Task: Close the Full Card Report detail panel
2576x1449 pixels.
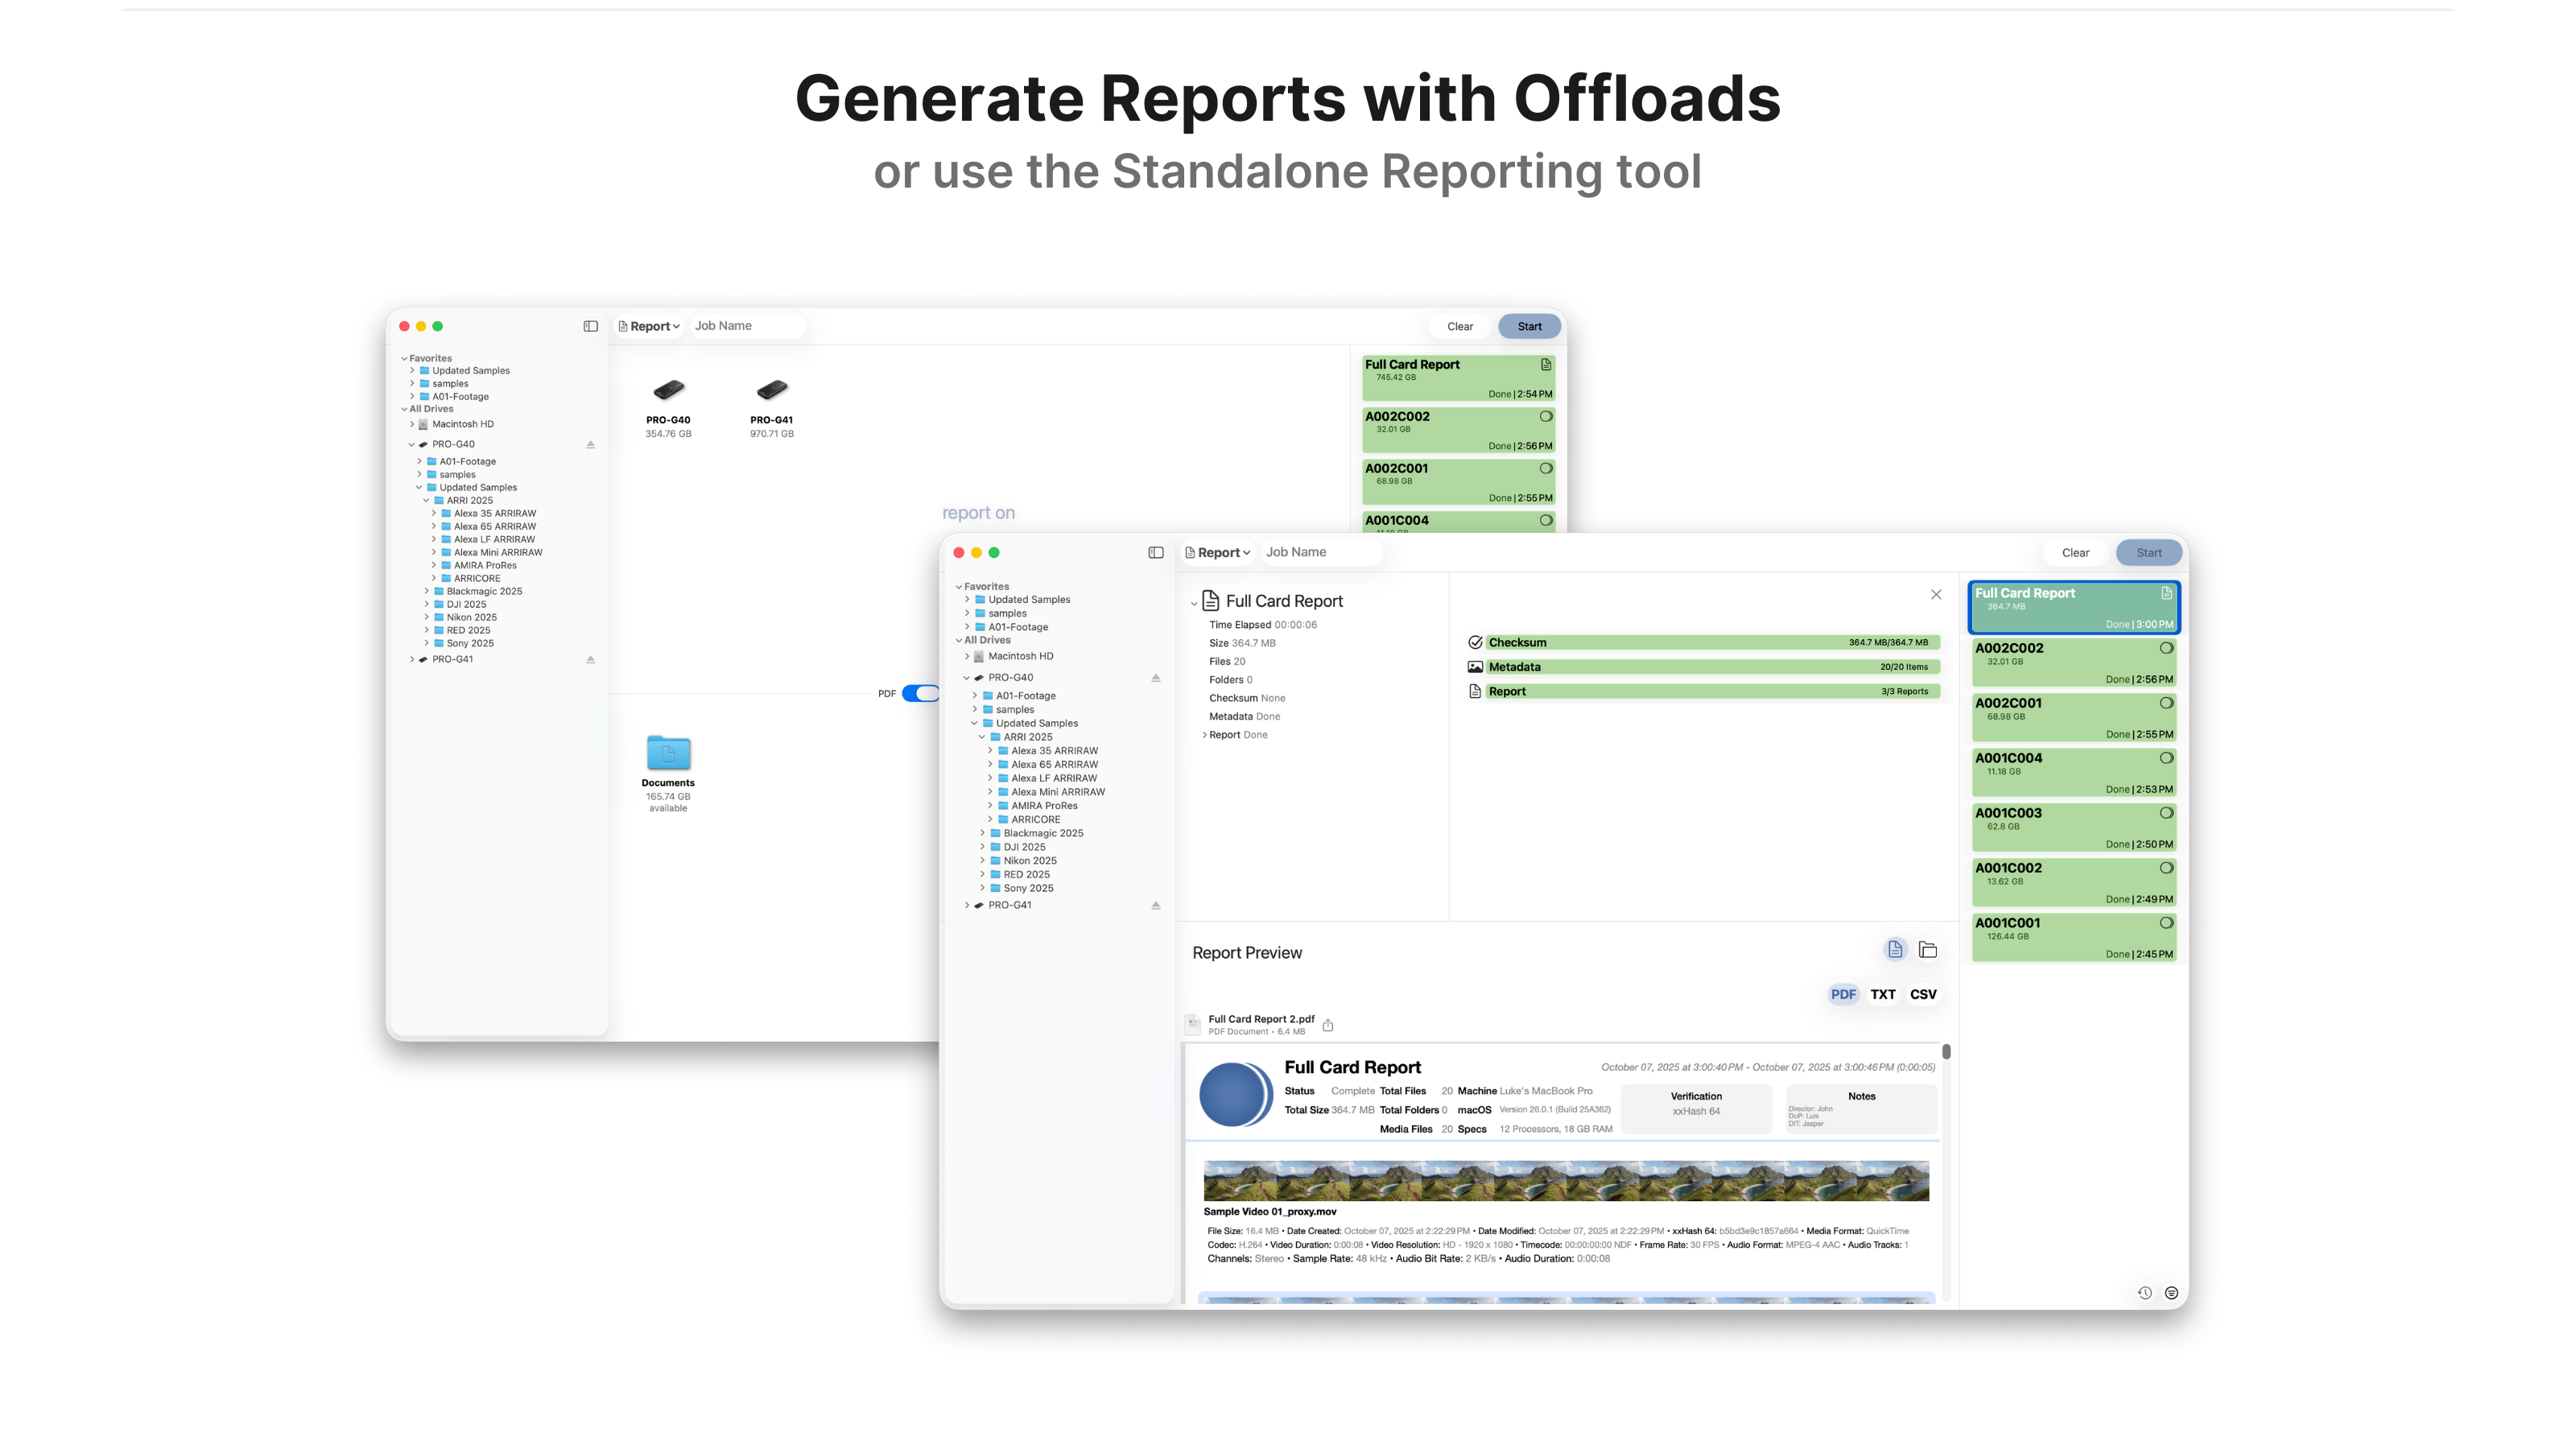Action: coord(1936,594)
